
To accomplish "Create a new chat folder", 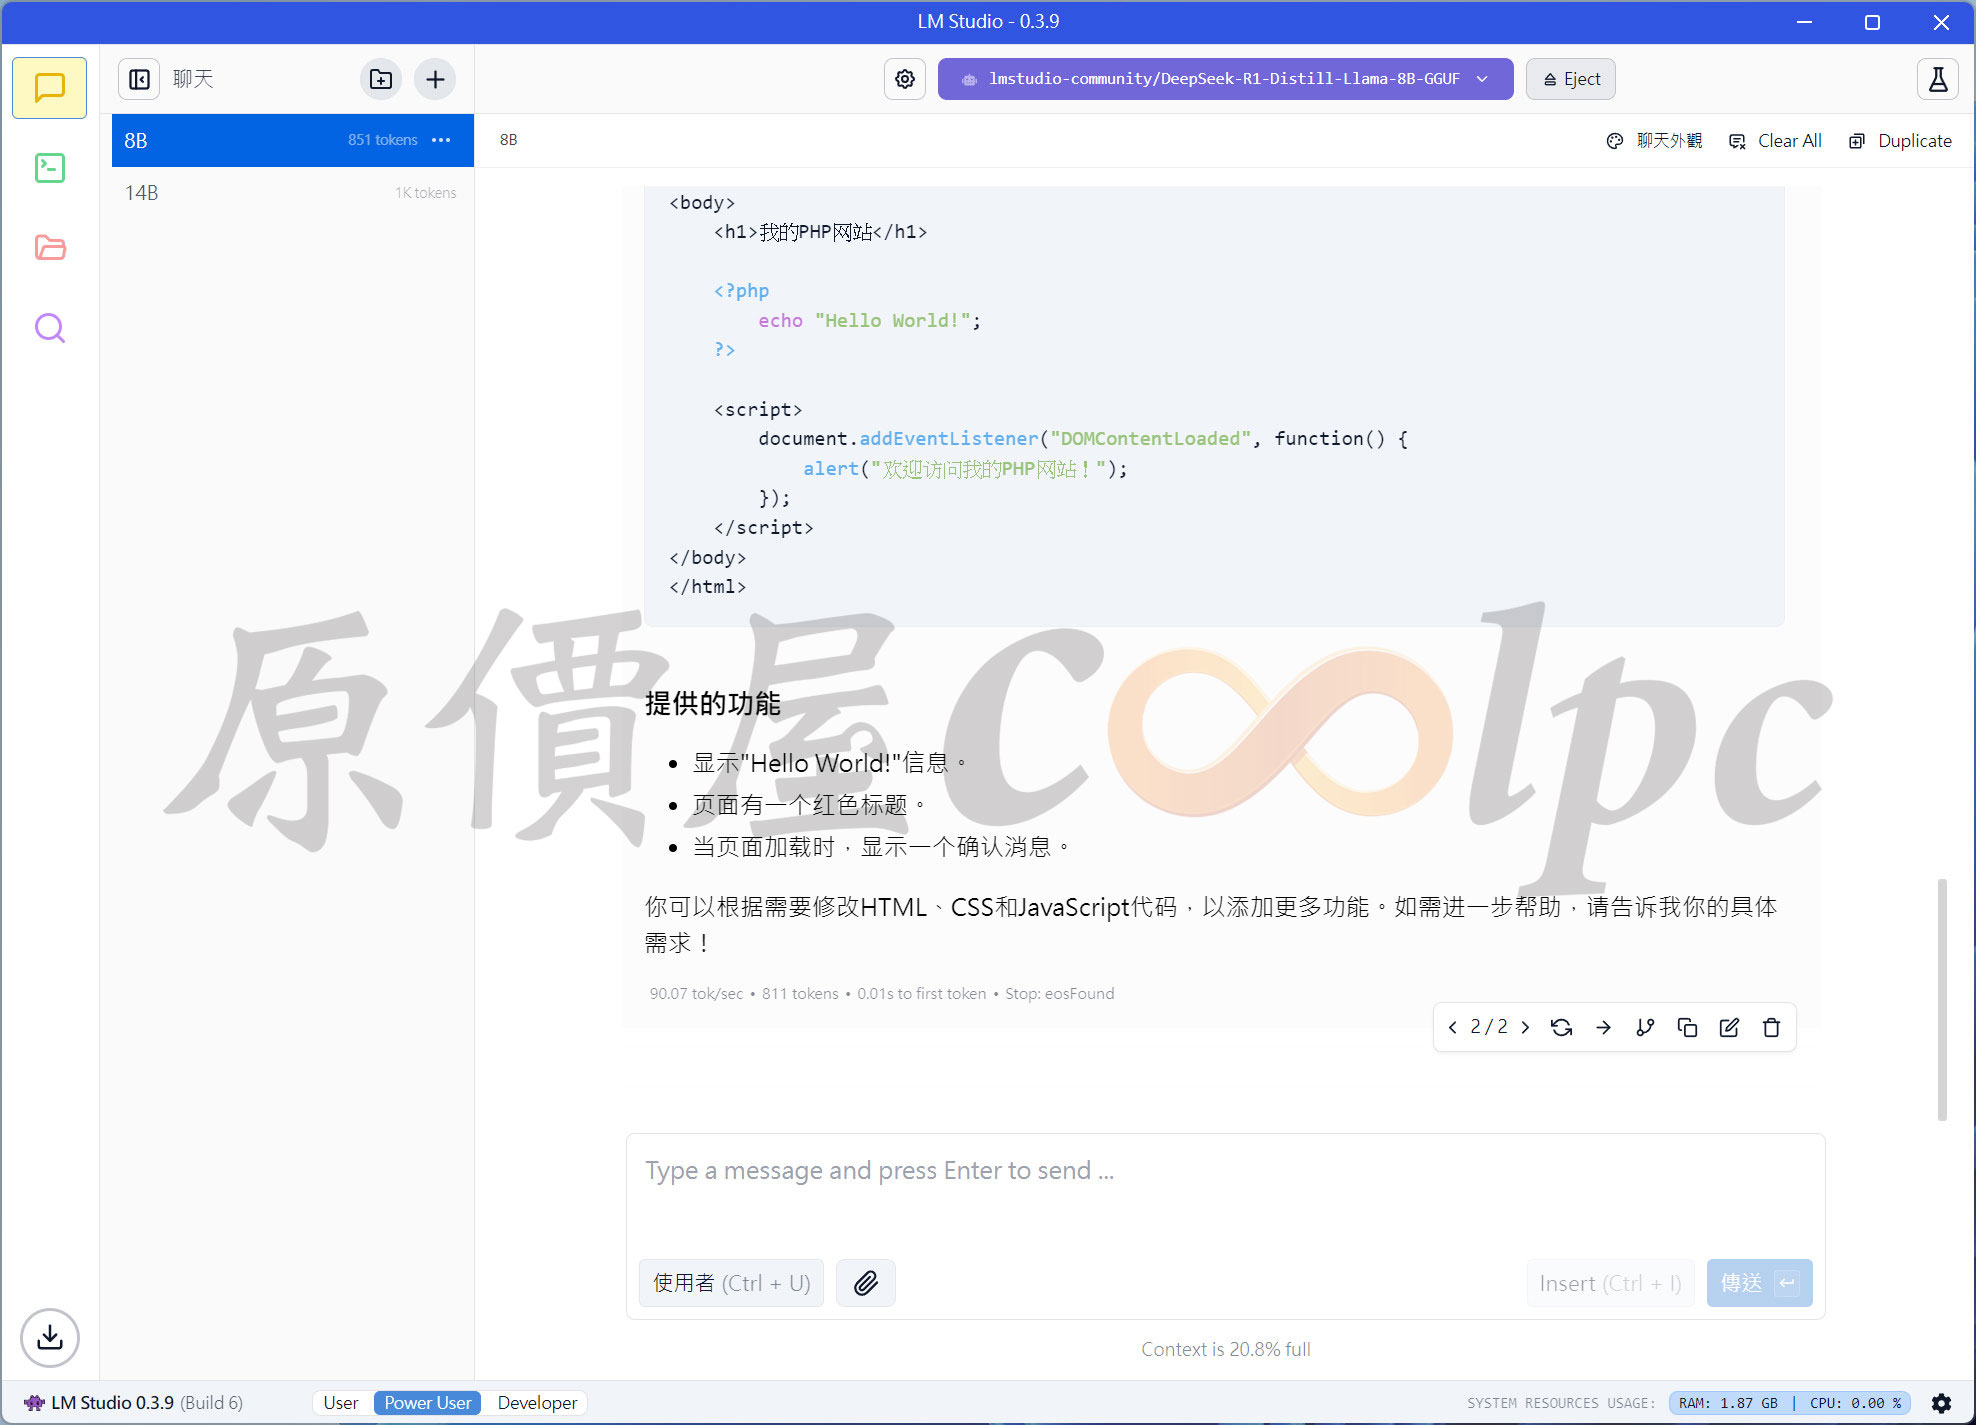I will point(381,79).
